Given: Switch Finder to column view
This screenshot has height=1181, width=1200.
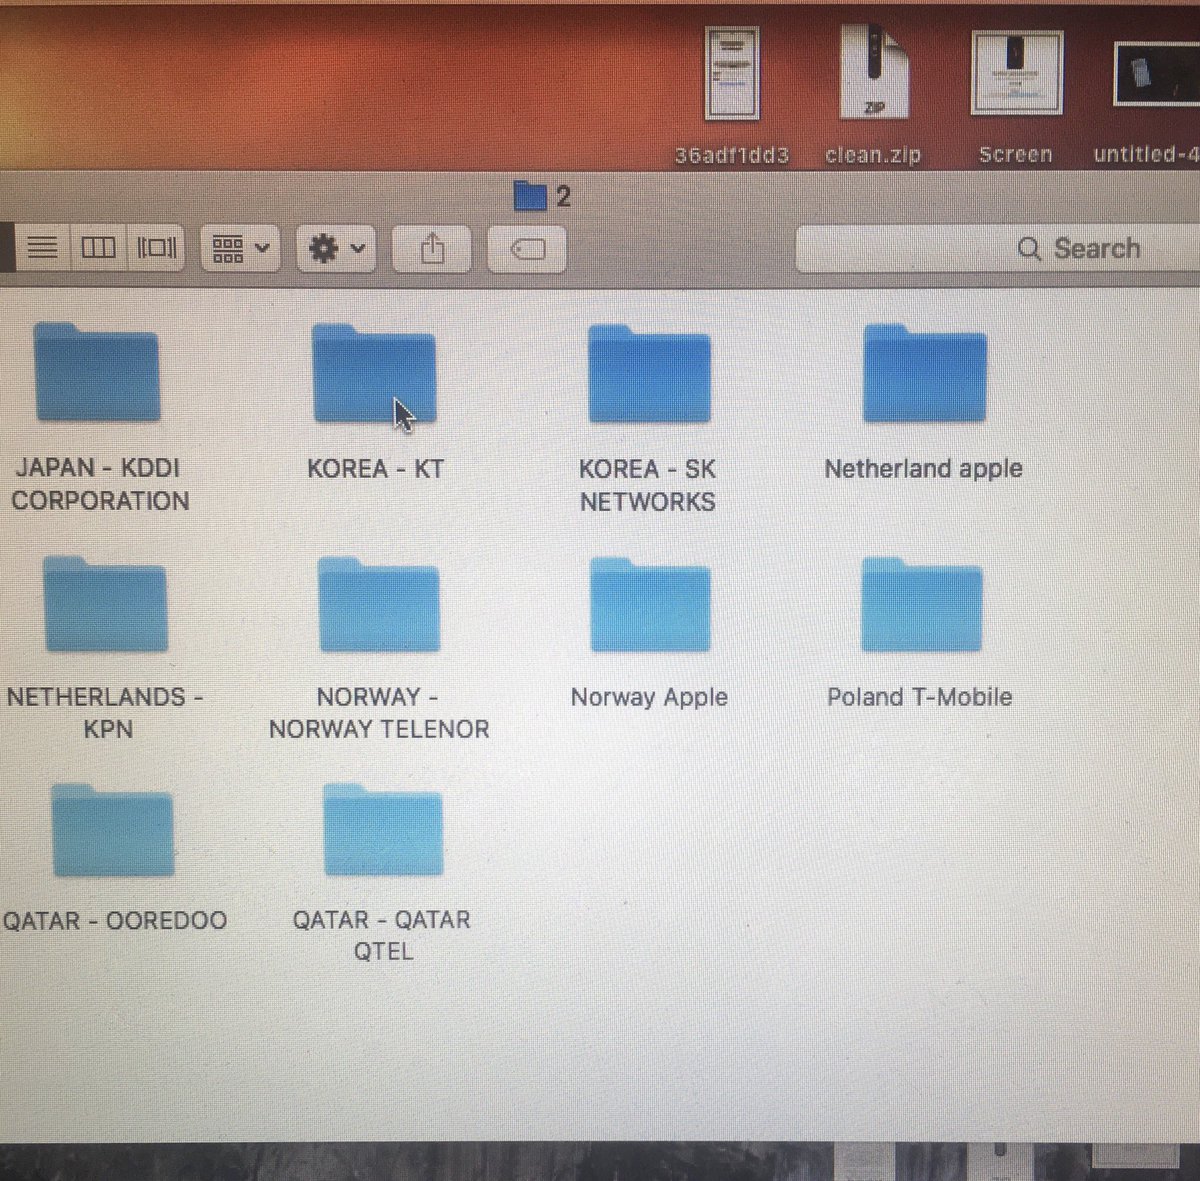Looking at the screenshot, I should (x=98, y=247).
